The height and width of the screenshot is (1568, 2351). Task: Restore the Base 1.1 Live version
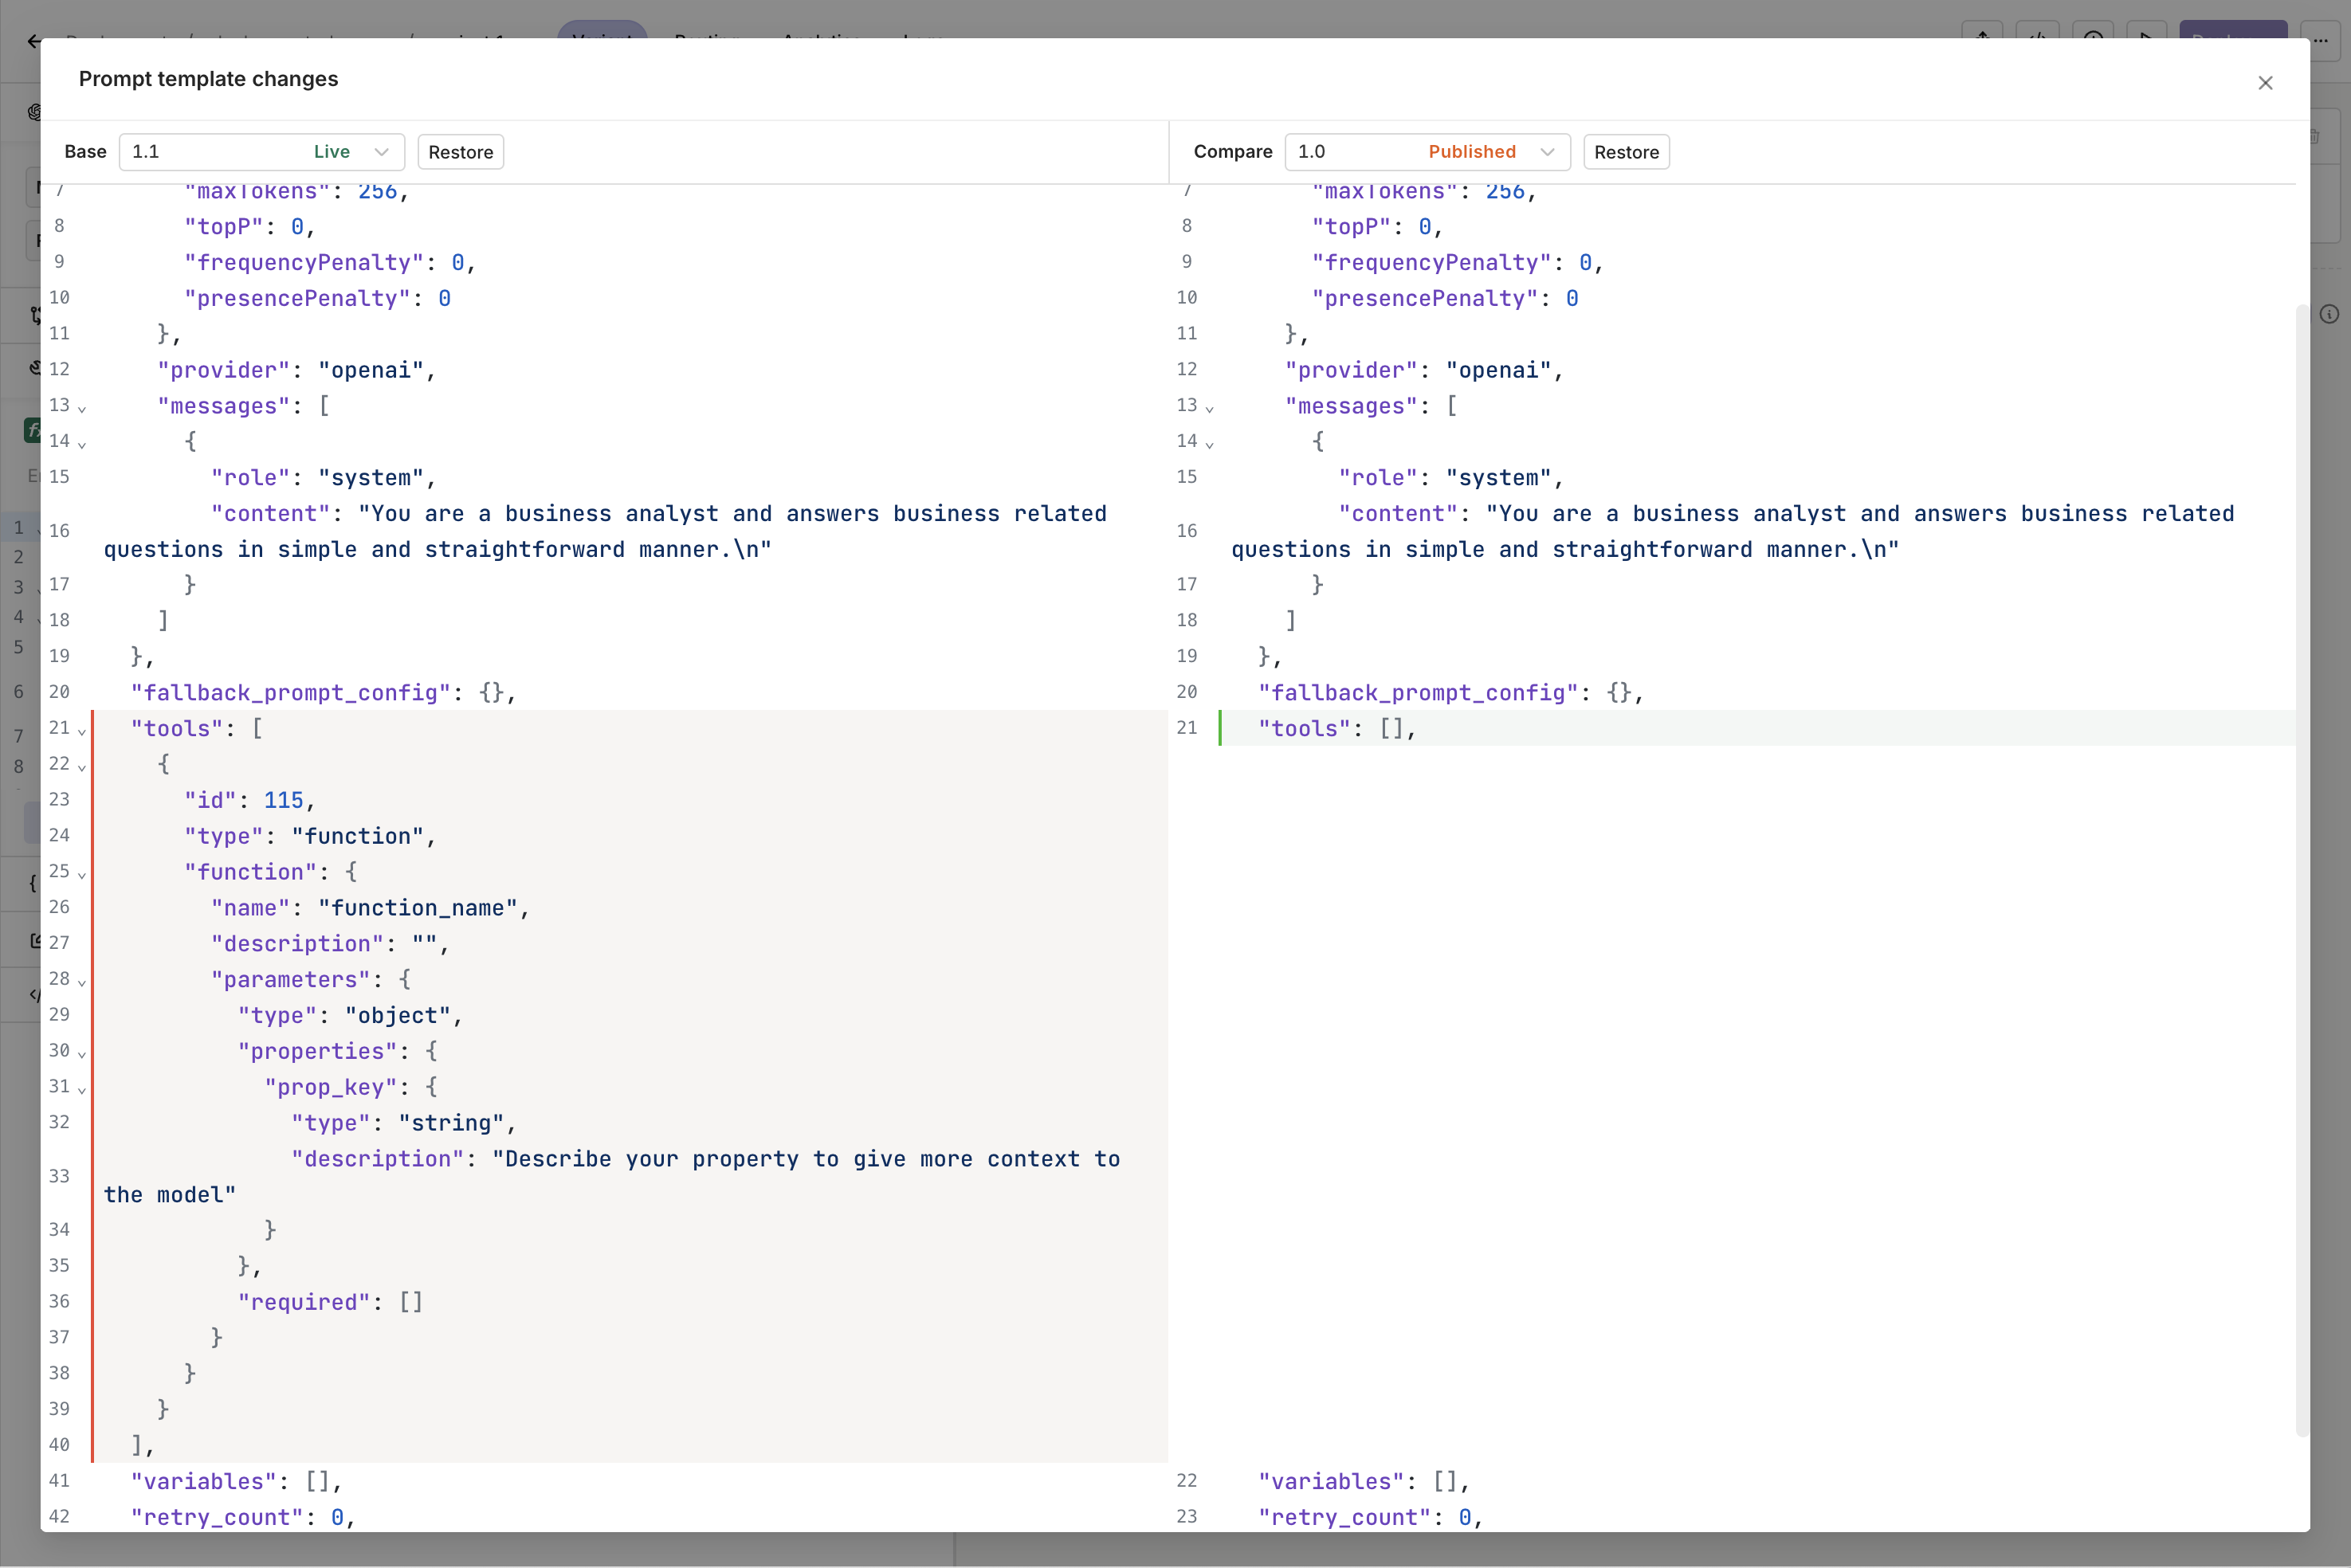(x=461, y=152)
